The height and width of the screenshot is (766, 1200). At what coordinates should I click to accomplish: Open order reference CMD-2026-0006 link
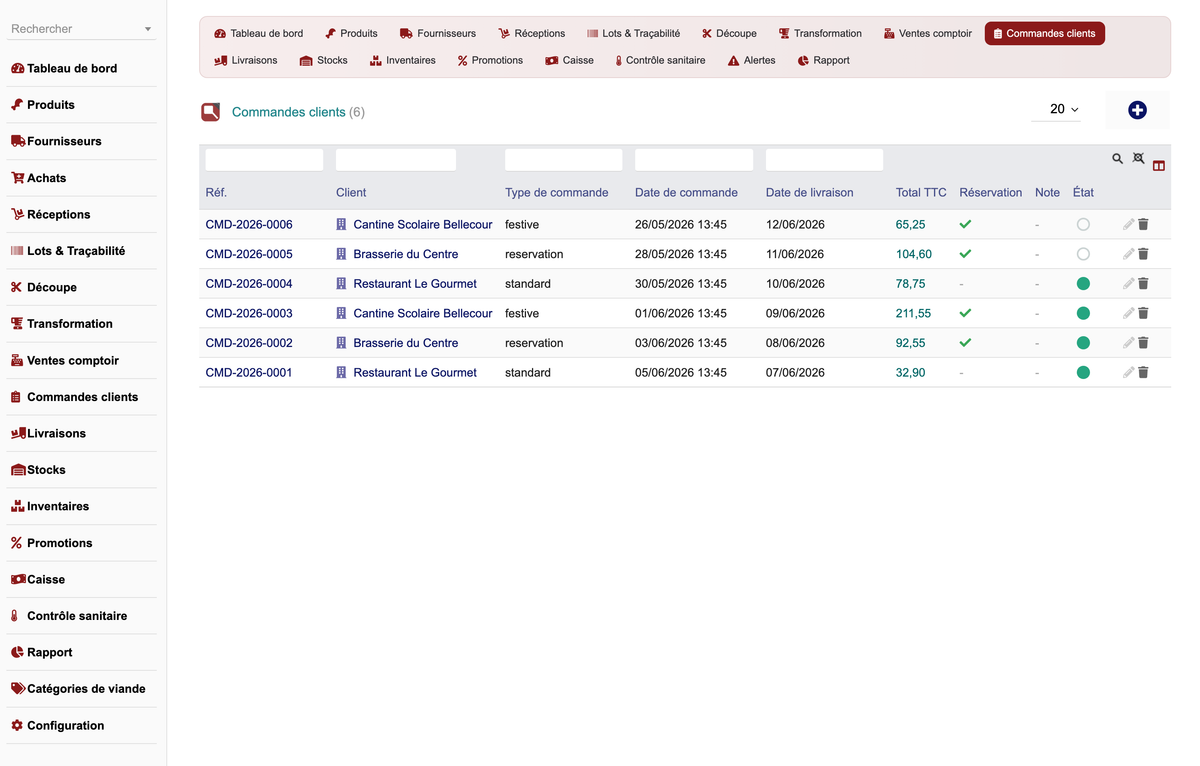[249, 225]
